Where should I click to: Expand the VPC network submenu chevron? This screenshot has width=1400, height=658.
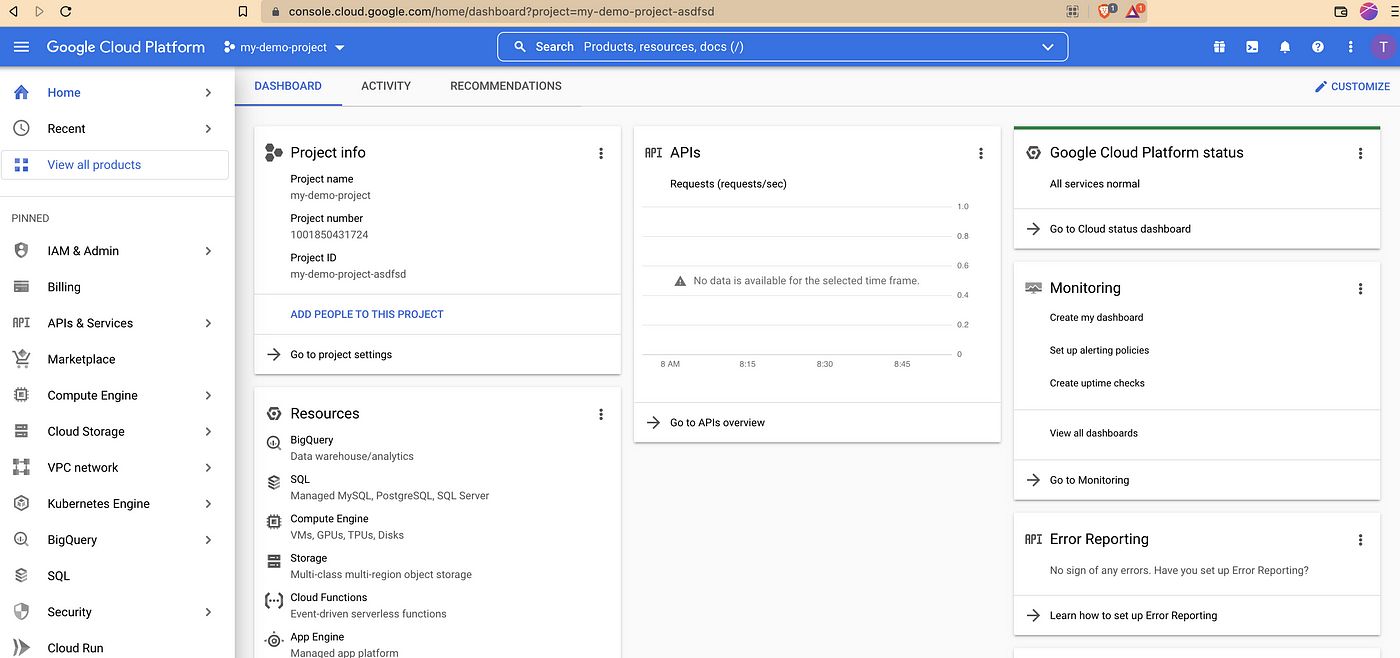(208, 467)
